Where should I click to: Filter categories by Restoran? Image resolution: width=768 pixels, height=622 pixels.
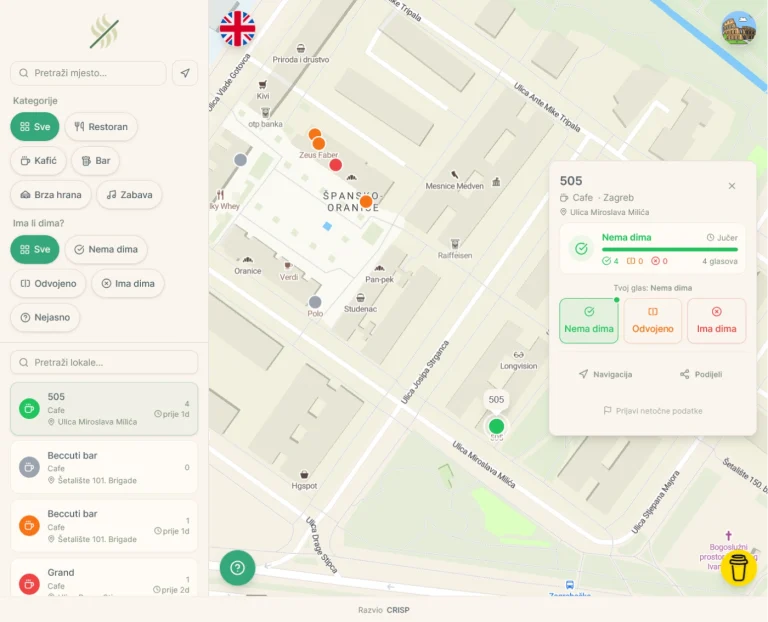pyautogui.click(x=101, y=127)
